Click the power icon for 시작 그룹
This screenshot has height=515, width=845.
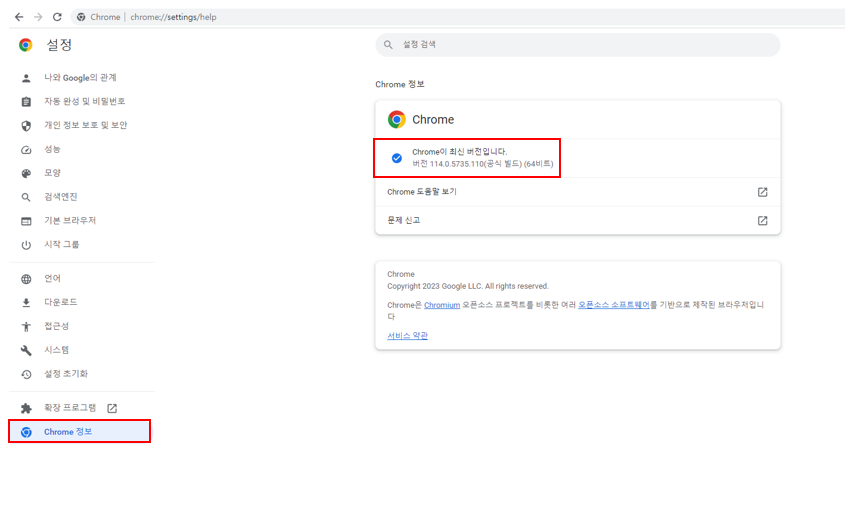26,245
